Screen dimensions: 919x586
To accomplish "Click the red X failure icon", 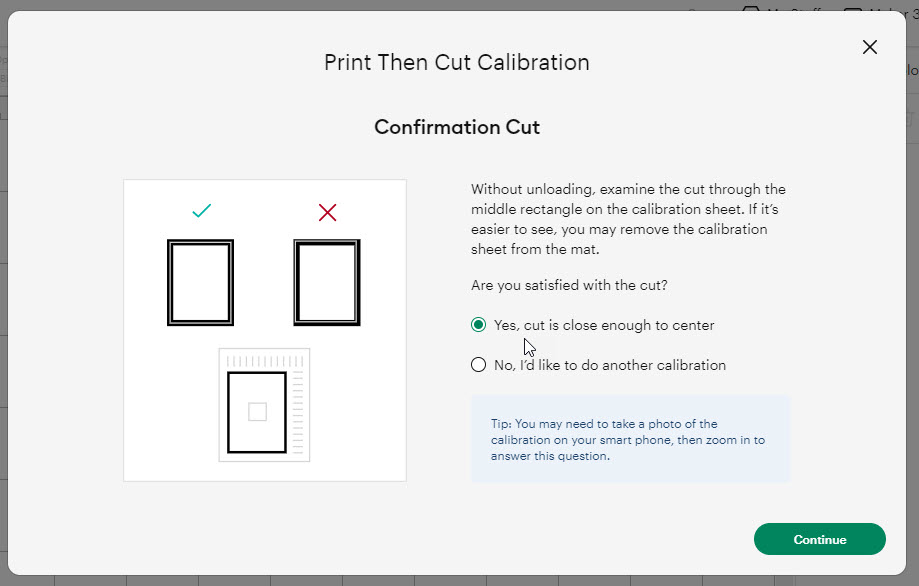I will [x=327, y=212].
